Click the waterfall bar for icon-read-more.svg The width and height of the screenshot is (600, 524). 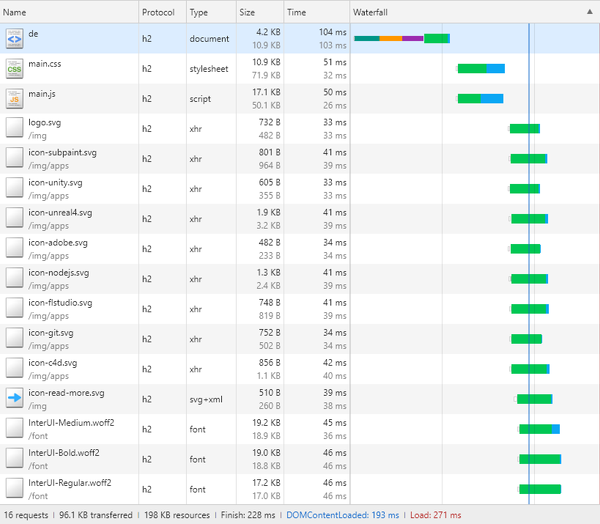pos(535,399)
